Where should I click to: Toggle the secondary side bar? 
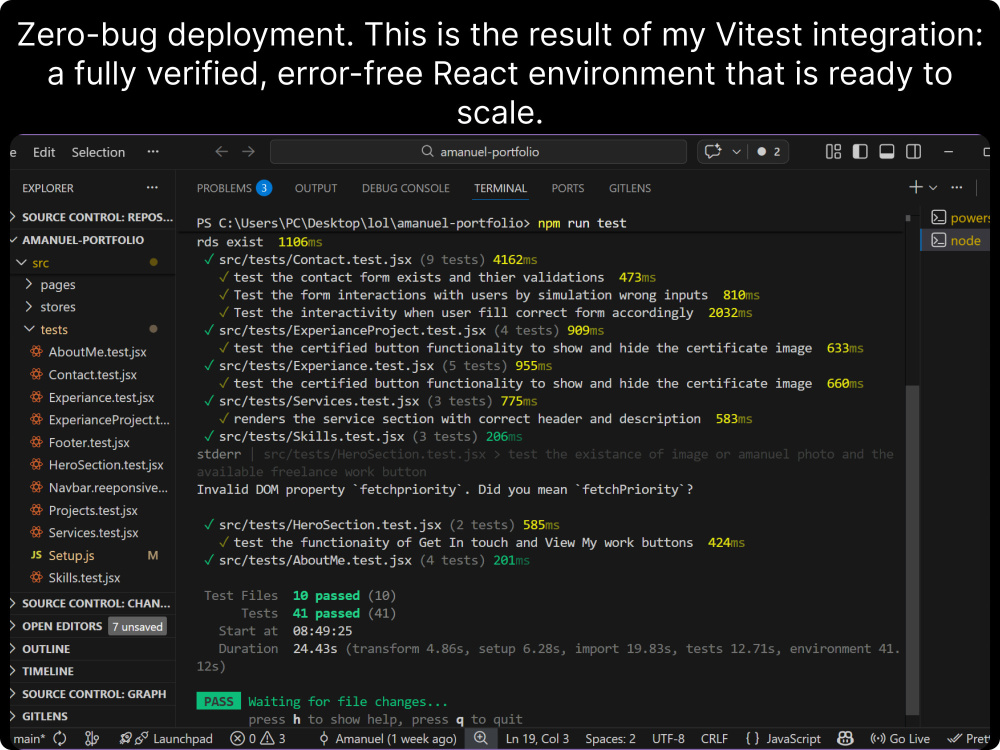913,152
